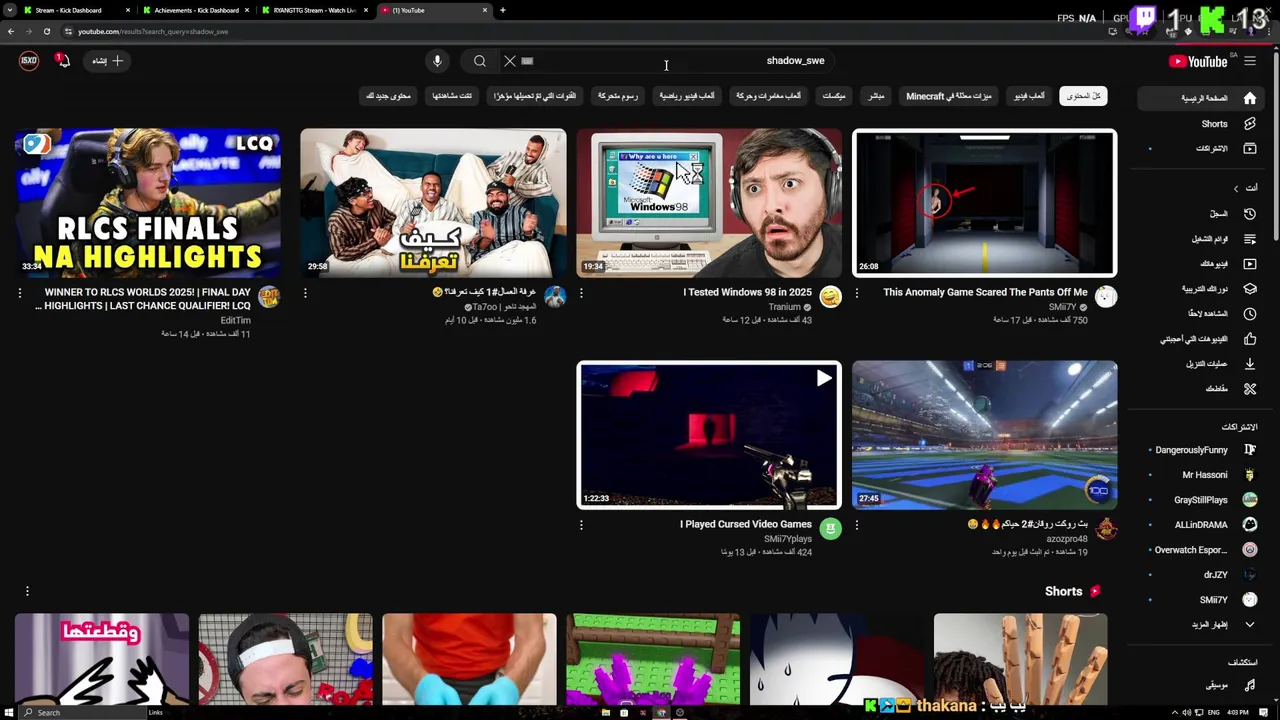Open Shorts shelf options menu

pos(27,591)
